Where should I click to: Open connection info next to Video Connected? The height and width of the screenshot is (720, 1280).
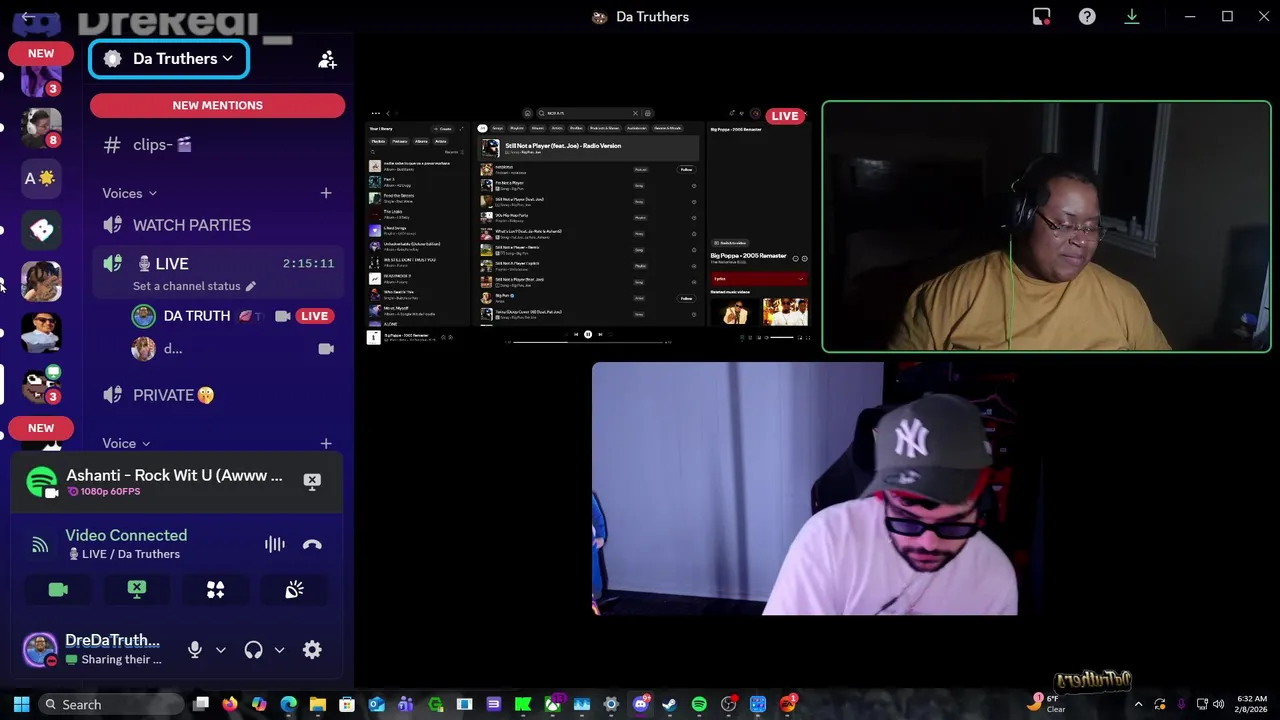[40, 545]
